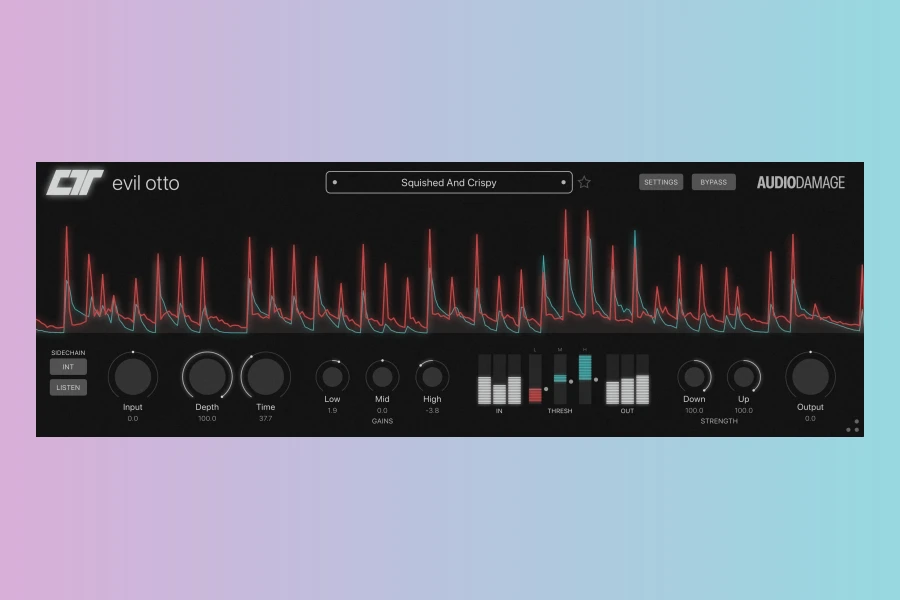Toggle sidechain INT mode
The height and width of the screenshot is (600, 900).
[68, 367]
